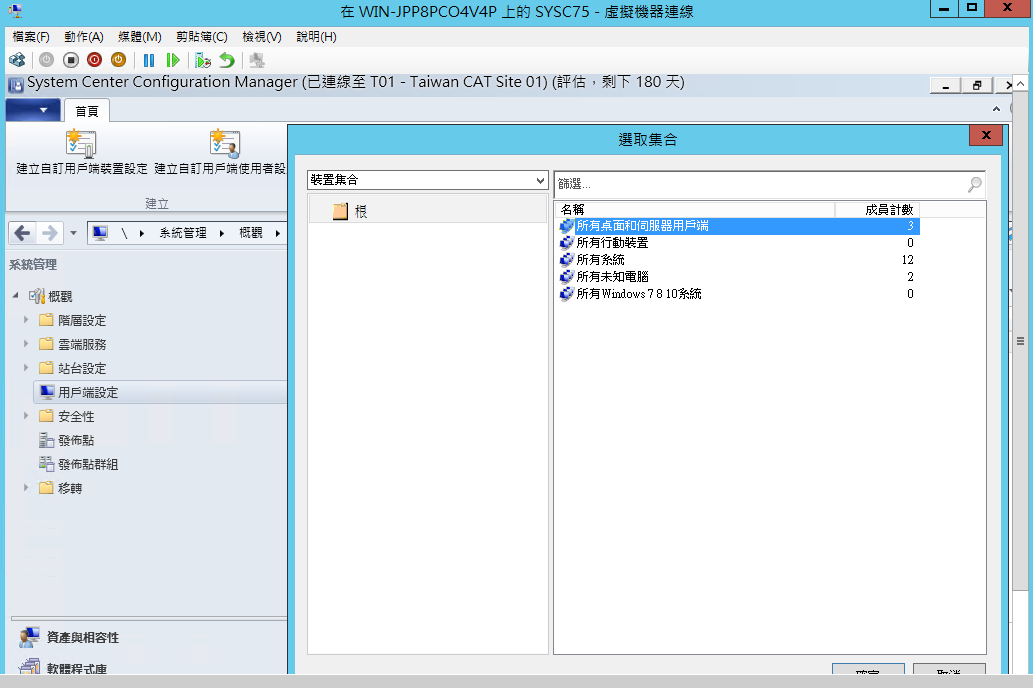
Task: Open the 檔案(F) menu
Action: pyautogui.click(x=31, y=37)
